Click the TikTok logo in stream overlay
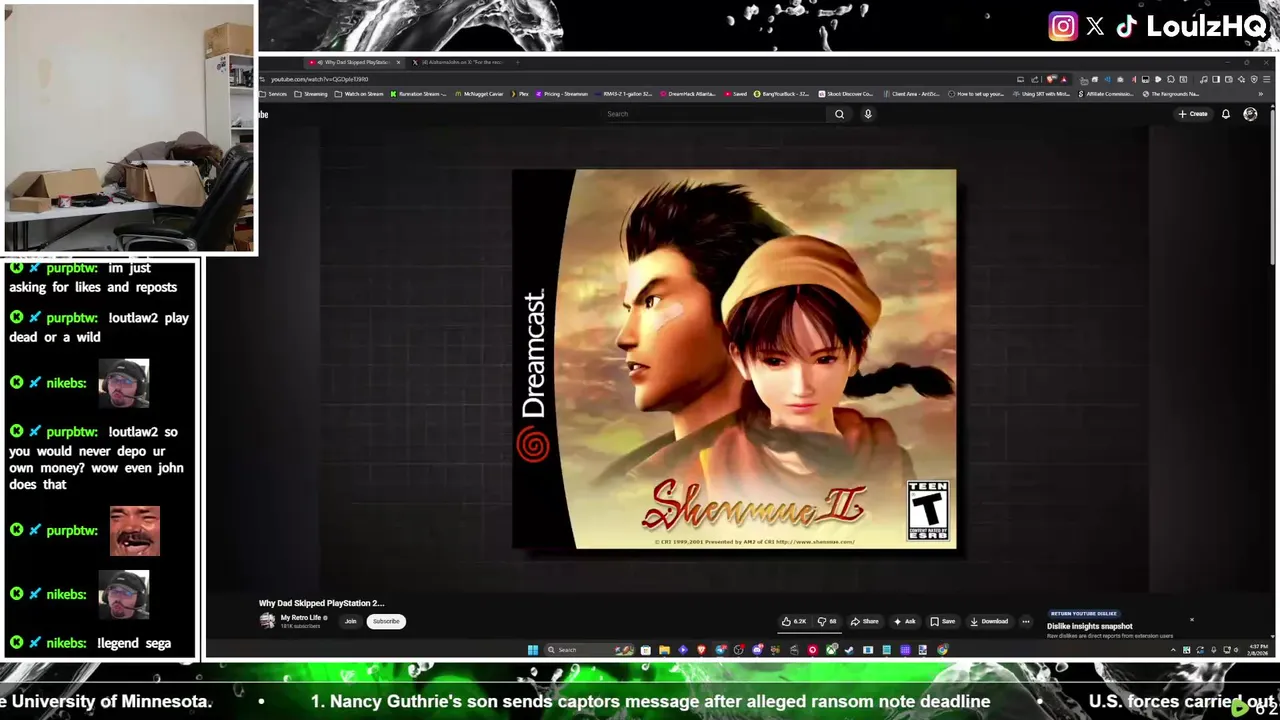1280x720 pixels. (1127, 27)
